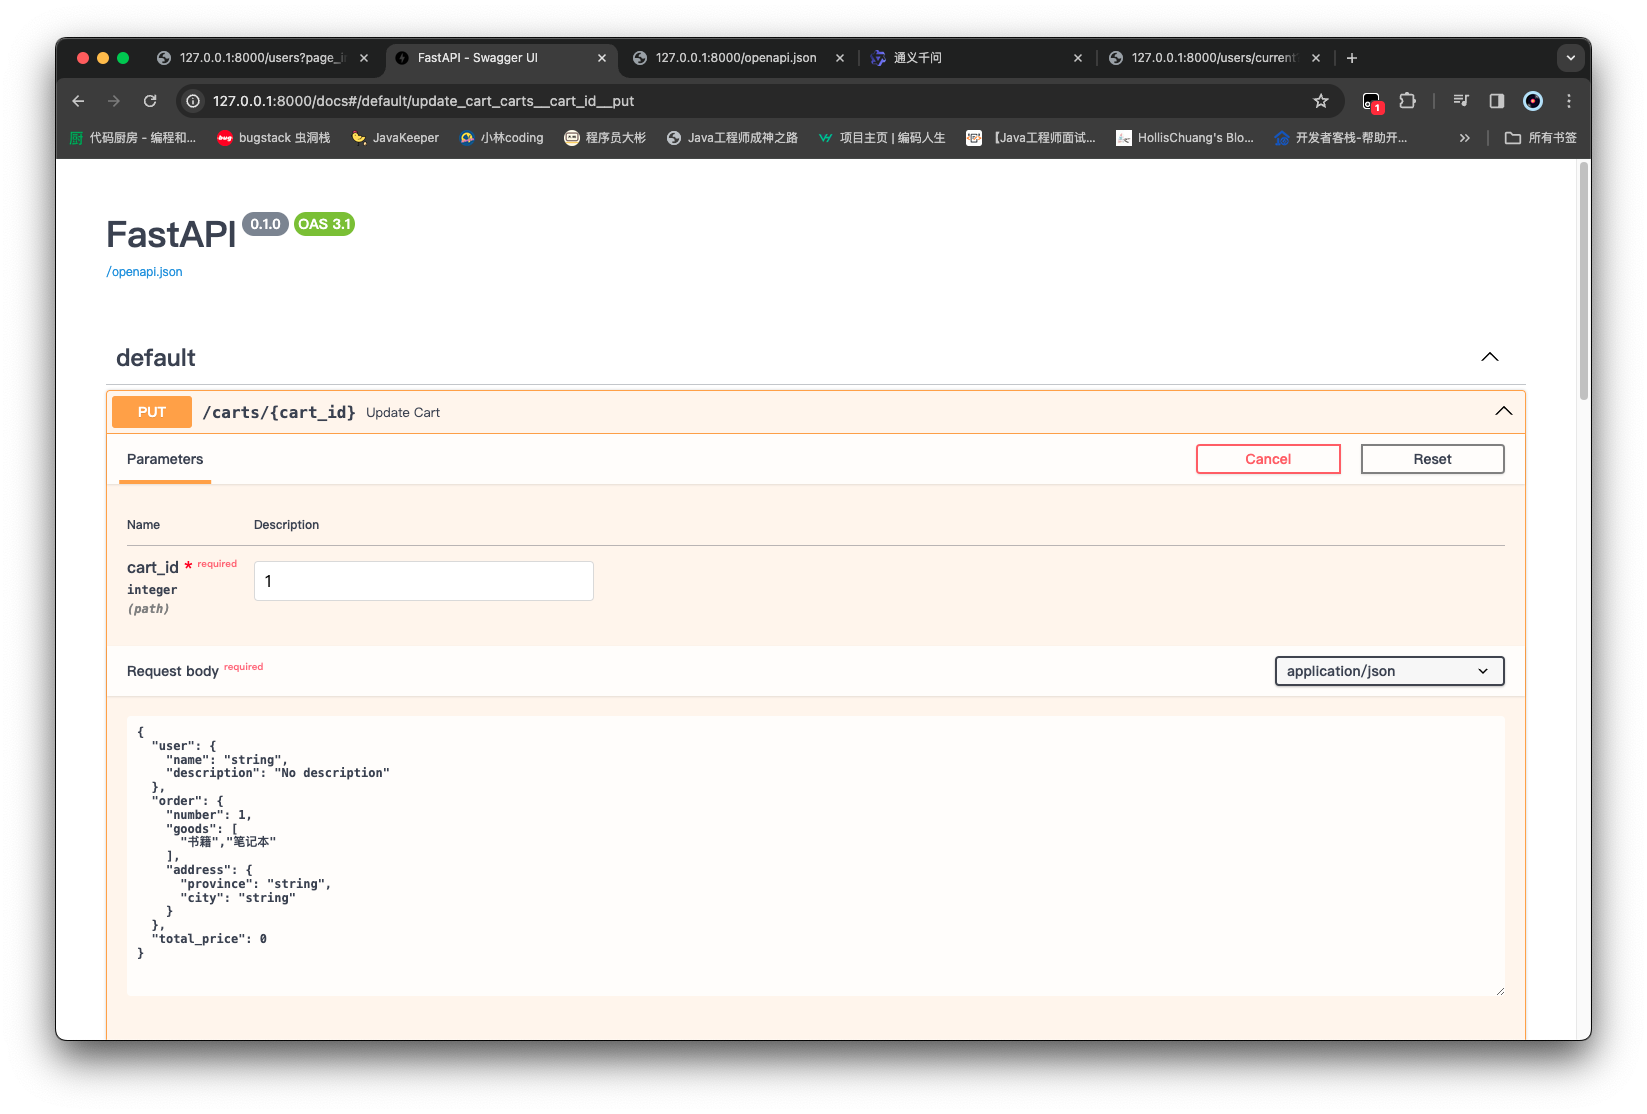Image resolution: width=1647 pixels, height=1114 pixels.
Task: Focus the cart_id input field
Action: pos(424,581)
